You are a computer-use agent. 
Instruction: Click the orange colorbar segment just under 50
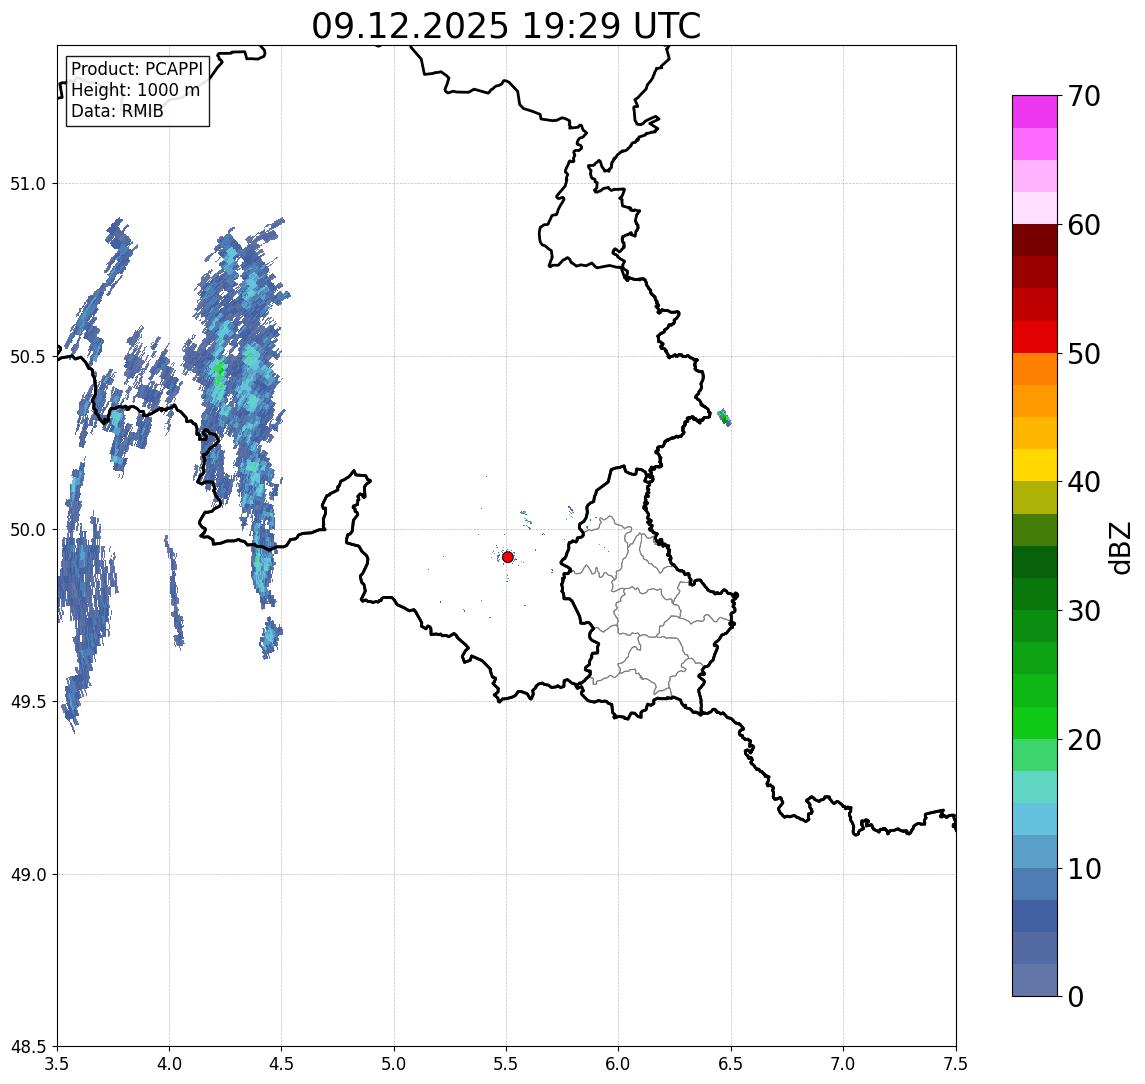(x=1035, y=369)
